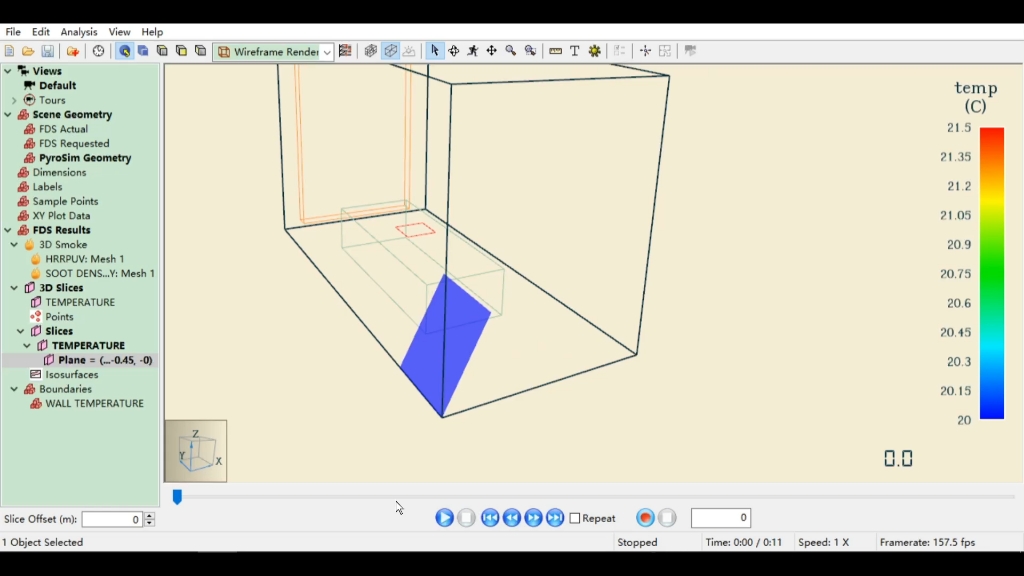The width and height of the screenshot is (1024, 576).
Task: Click the clock icon in the toolbar
Action: coord(99,51)
